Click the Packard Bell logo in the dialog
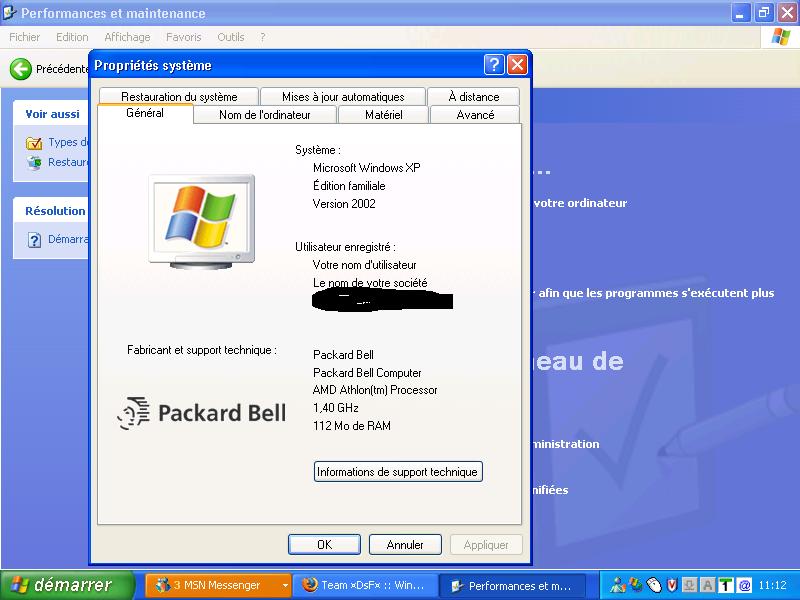The image size is (800, 600). tap(202, 413)
